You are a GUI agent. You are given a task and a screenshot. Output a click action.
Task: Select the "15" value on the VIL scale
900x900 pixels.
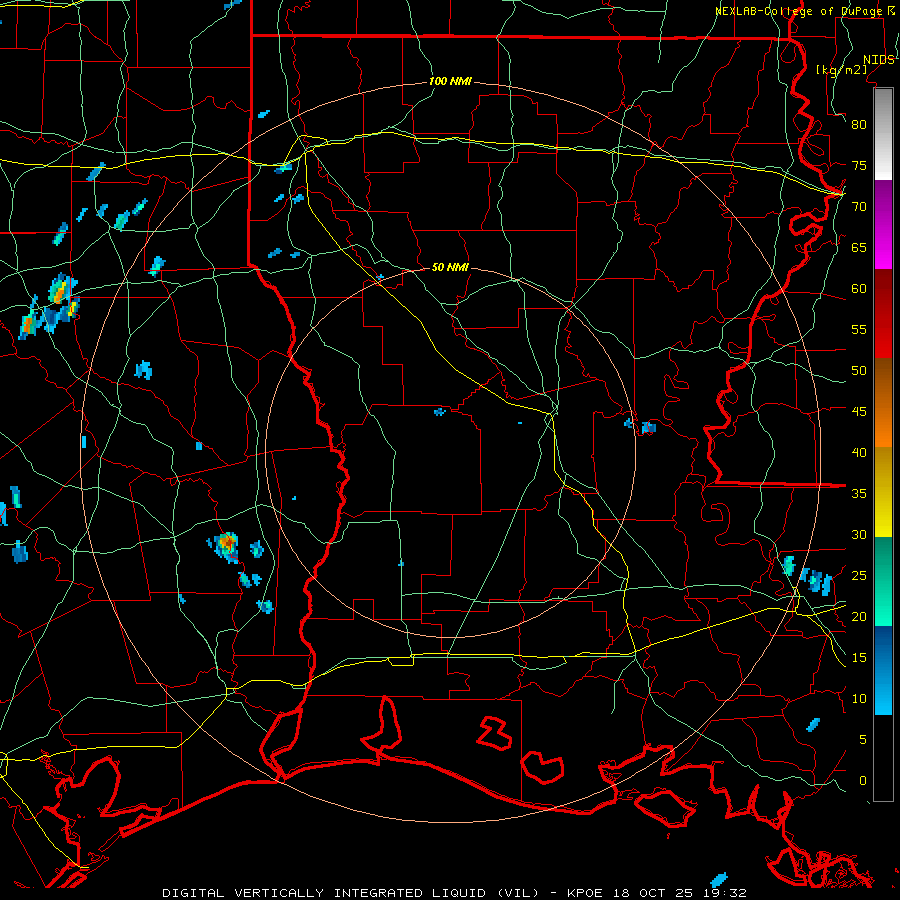click(x=859, y=658)
